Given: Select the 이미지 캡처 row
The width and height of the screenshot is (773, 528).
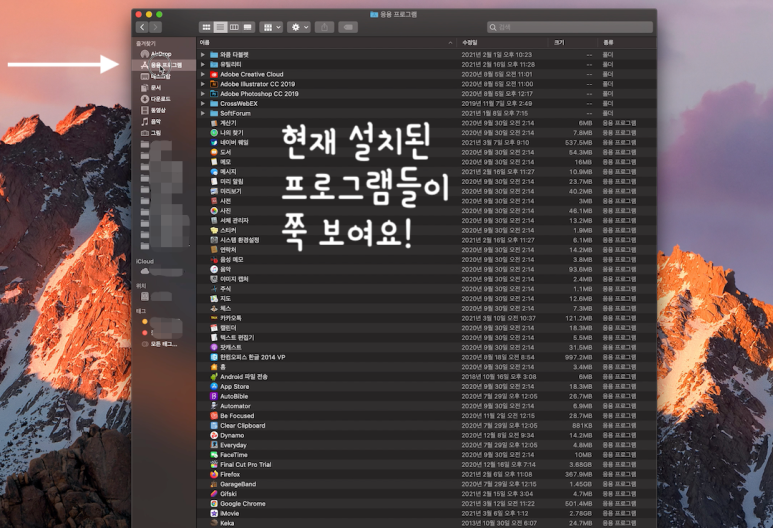Looking at the screenshot, I should pos(426,279).
